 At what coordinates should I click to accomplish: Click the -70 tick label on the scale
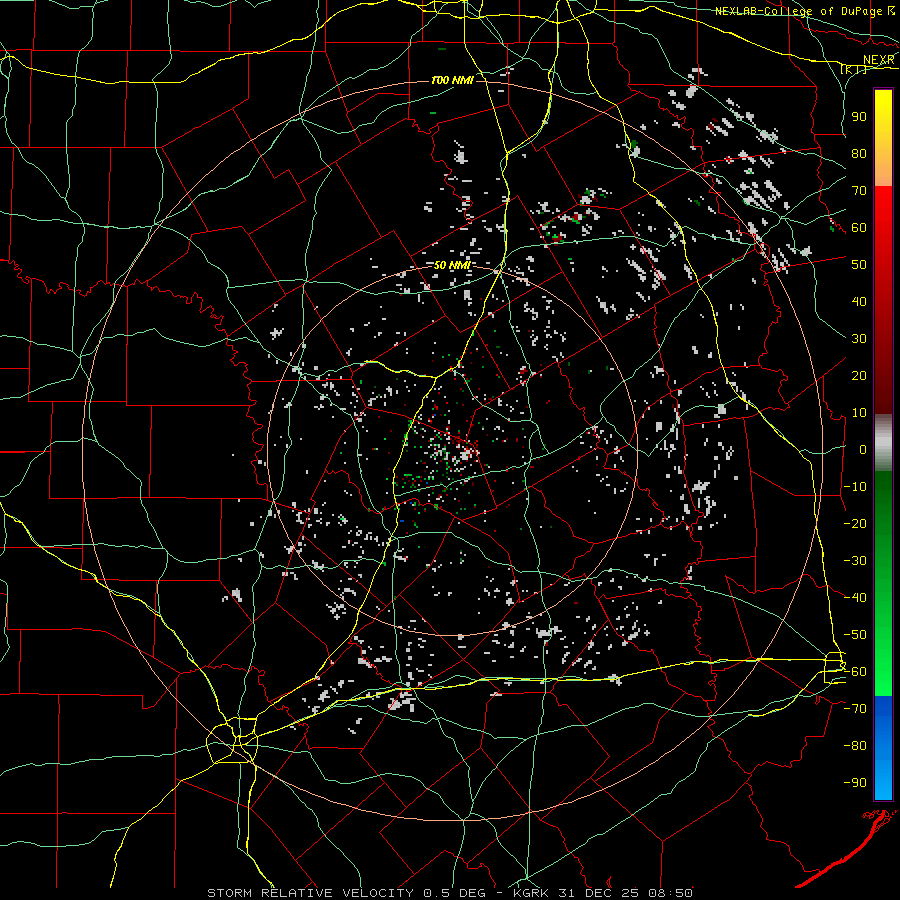coord(855,709)
